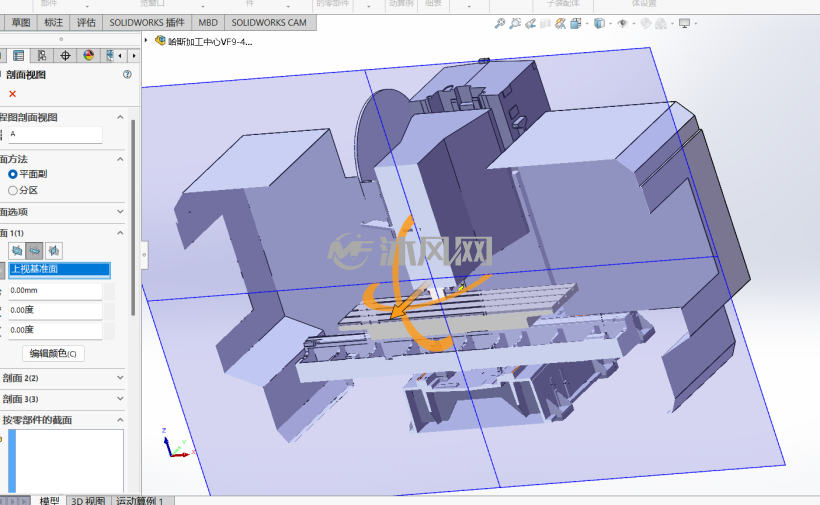The width and height of the screenshot is (820, 505).
Task: Select the front plane section icon
Action: pyautogui.click(x=17, y=251)
